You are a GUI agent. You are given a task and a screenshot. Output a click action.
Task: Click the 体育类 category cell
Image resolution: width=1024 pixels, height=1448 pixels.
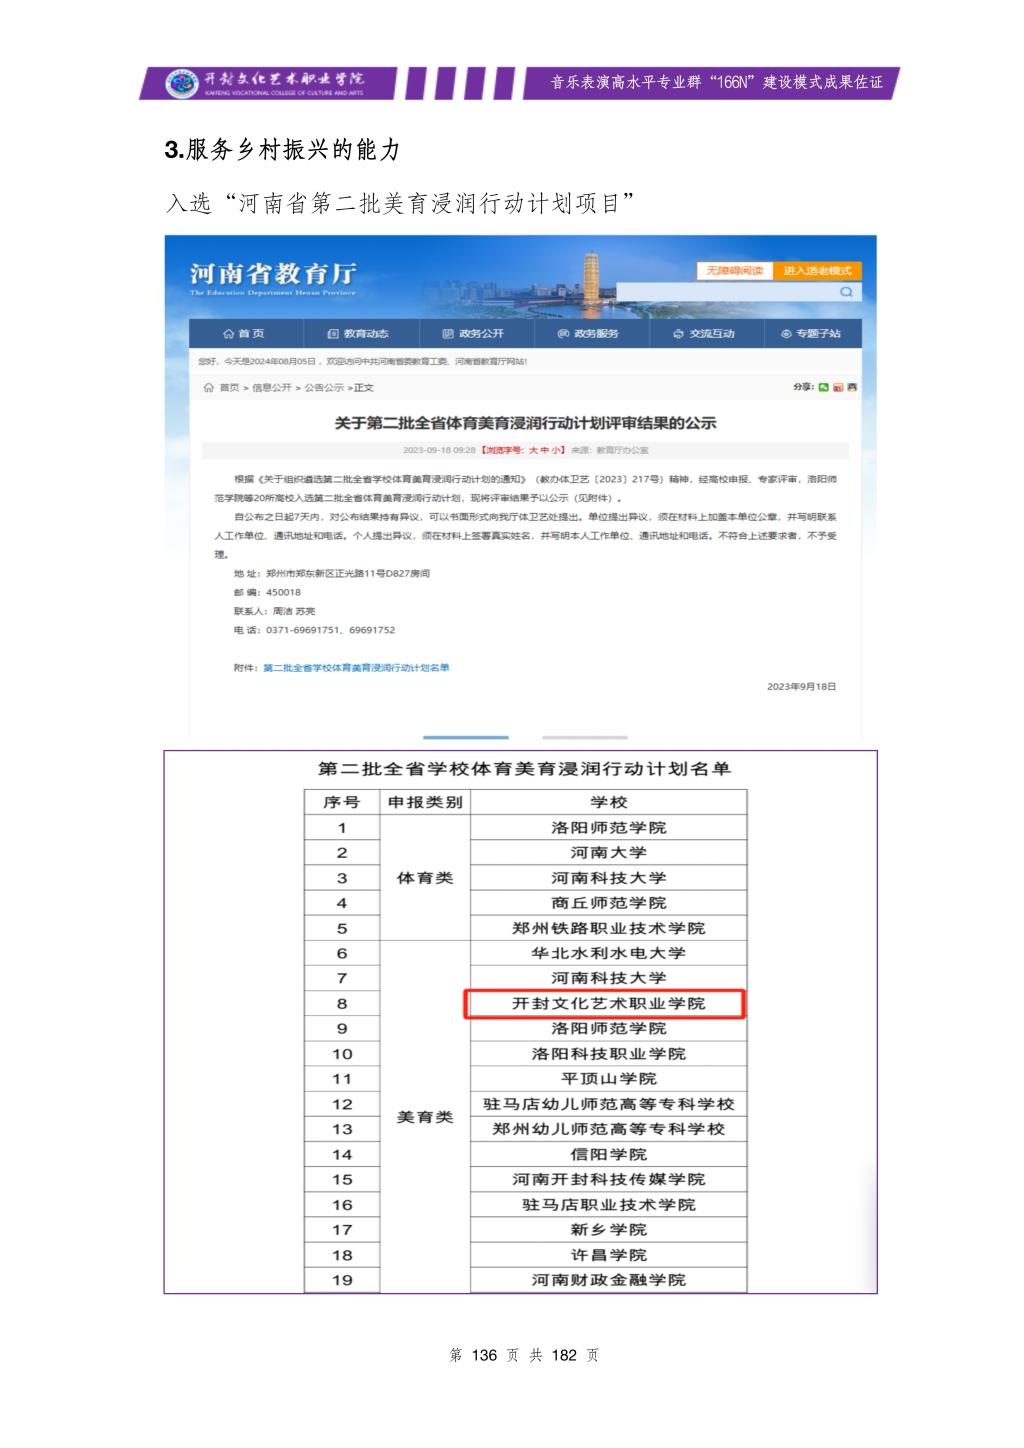(425, 878)
